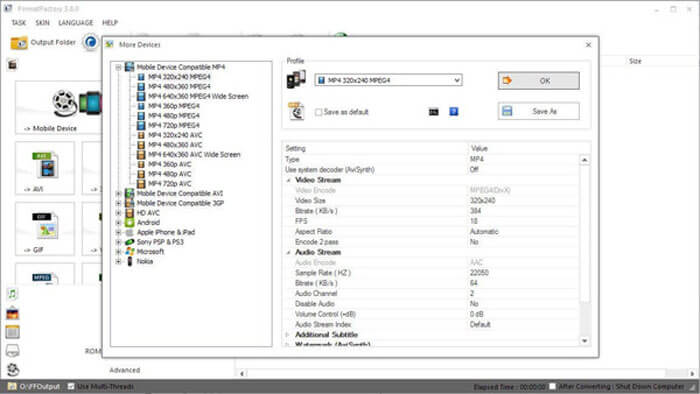Click the blue circular icon beside Output Folder
700x394 pixels.
point(91,42)
